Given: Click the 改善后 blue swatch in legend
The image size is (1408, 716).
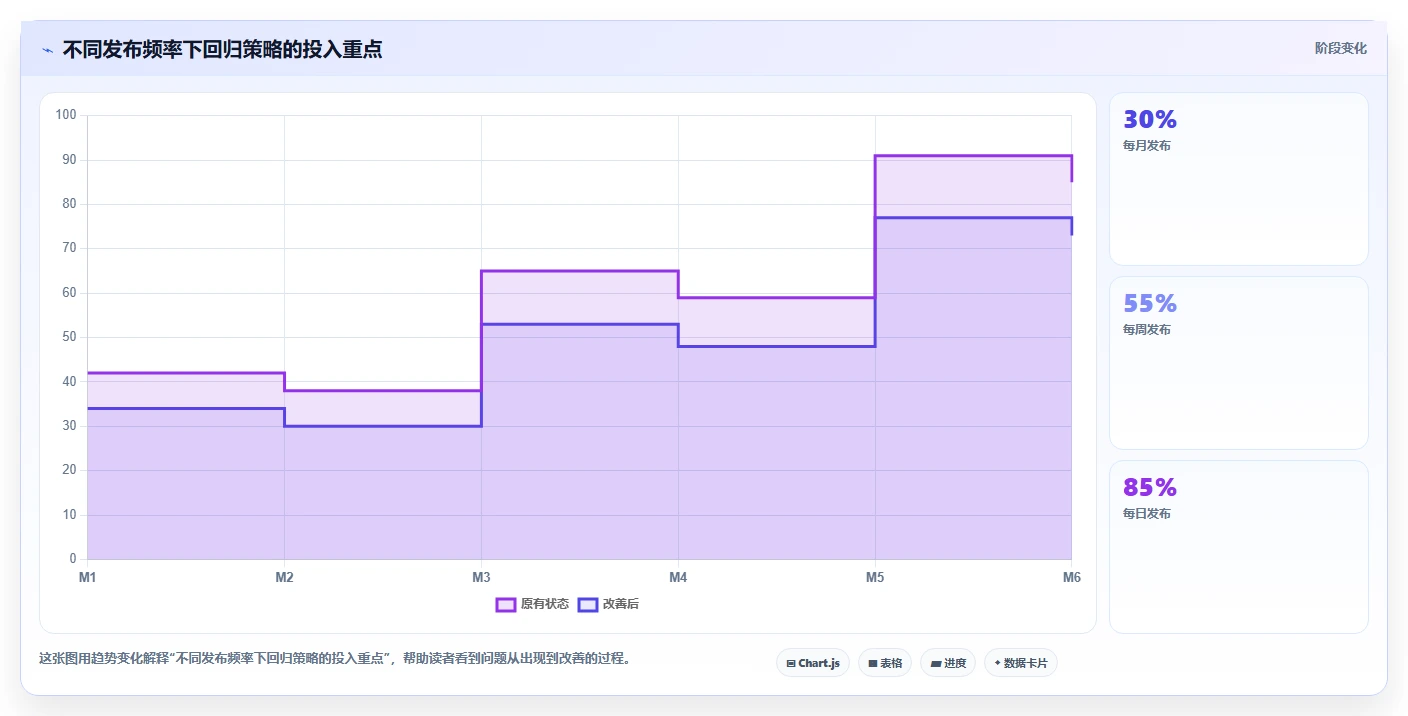Looking at the screenshot, I should (588, 604).
